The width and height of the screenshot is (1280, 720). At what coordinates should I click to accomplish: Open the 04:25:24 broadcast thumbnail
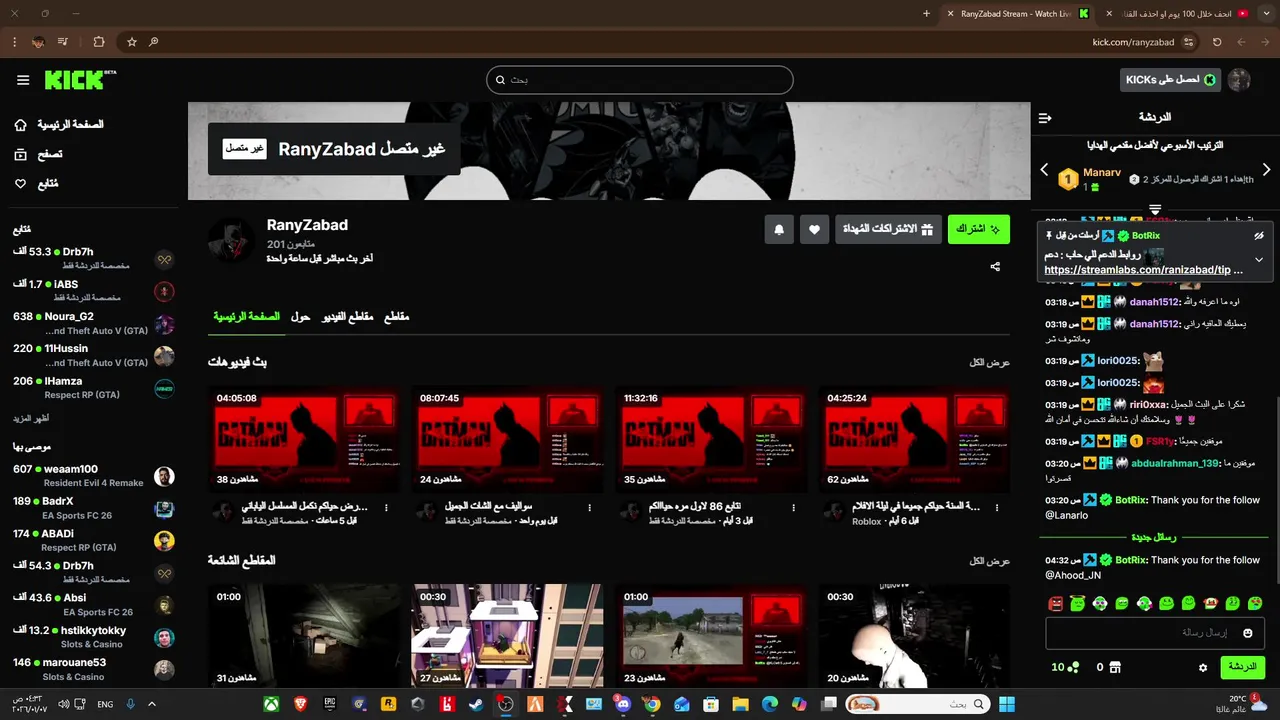pyautogui.click(x=914, y=440)
